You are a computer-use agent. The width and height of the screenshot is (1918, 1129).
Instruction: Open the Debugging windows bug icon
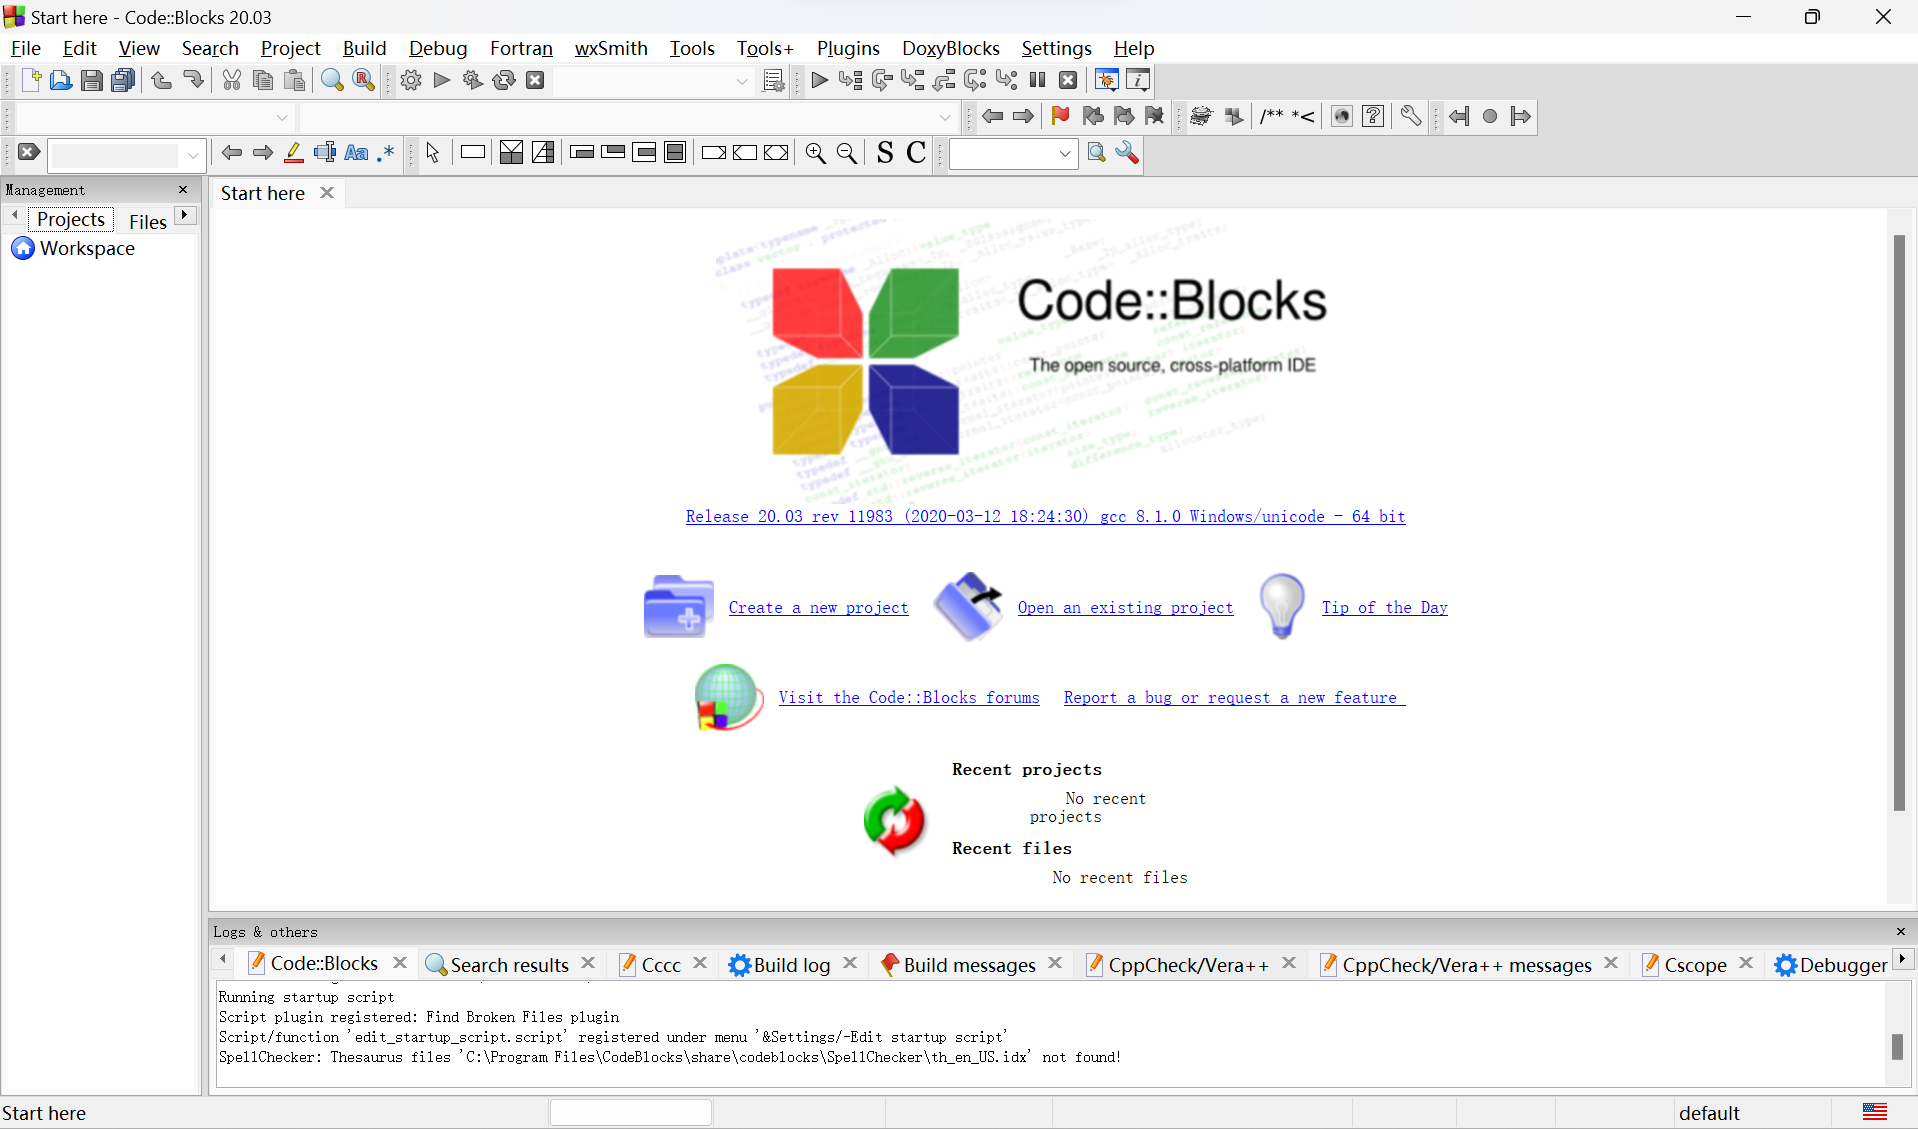tap(1106, 81)
